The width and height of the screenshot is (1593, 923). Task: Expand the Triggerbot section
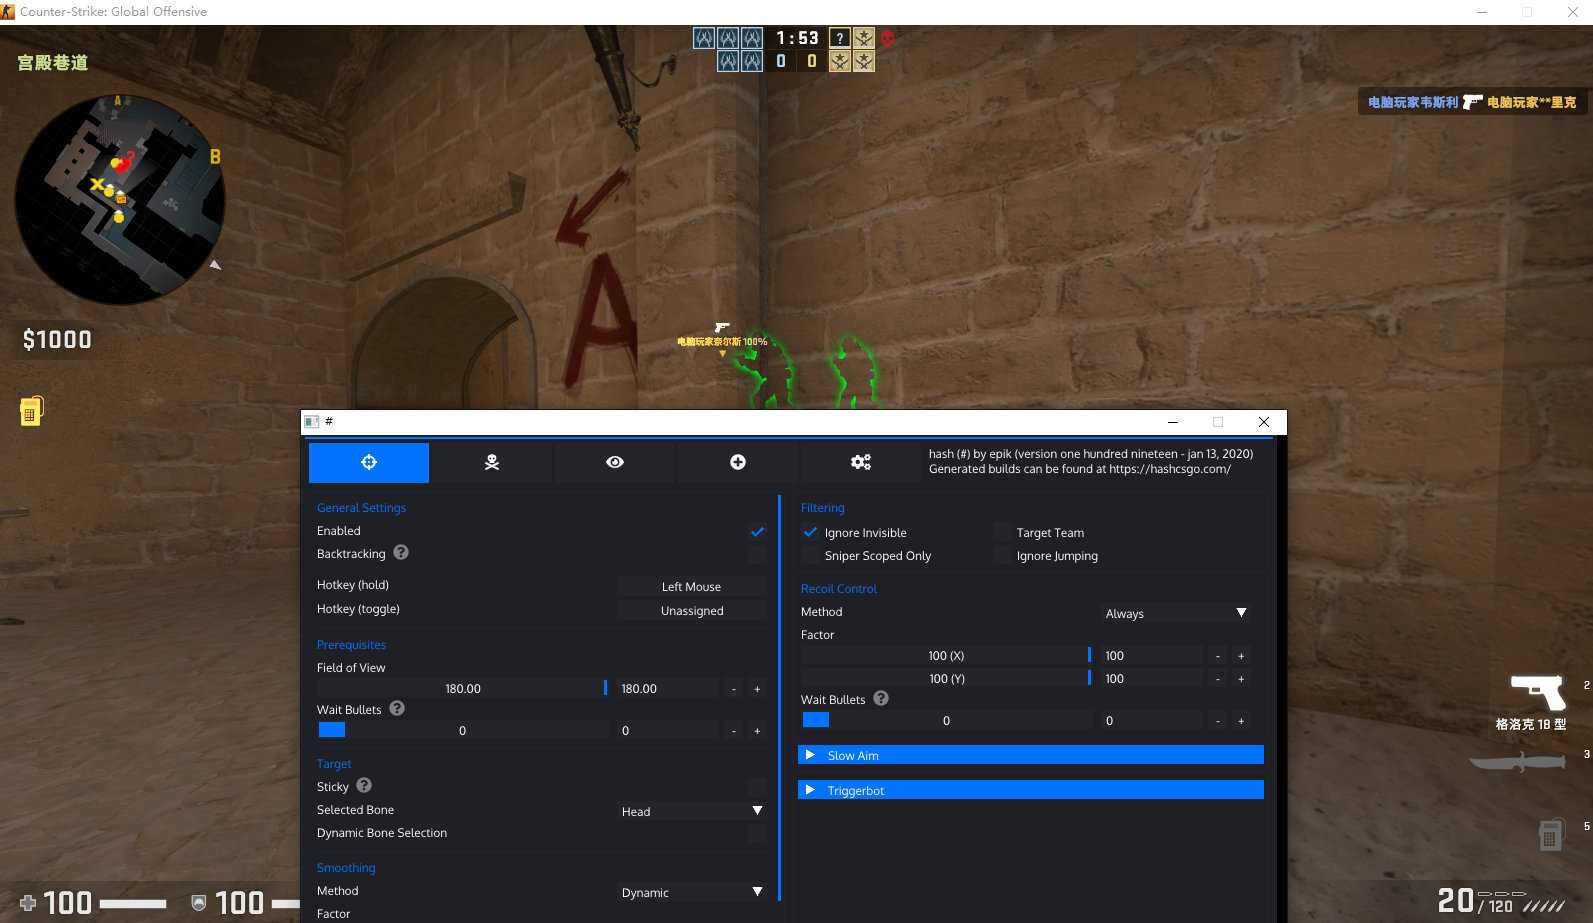click(1031, 790)
